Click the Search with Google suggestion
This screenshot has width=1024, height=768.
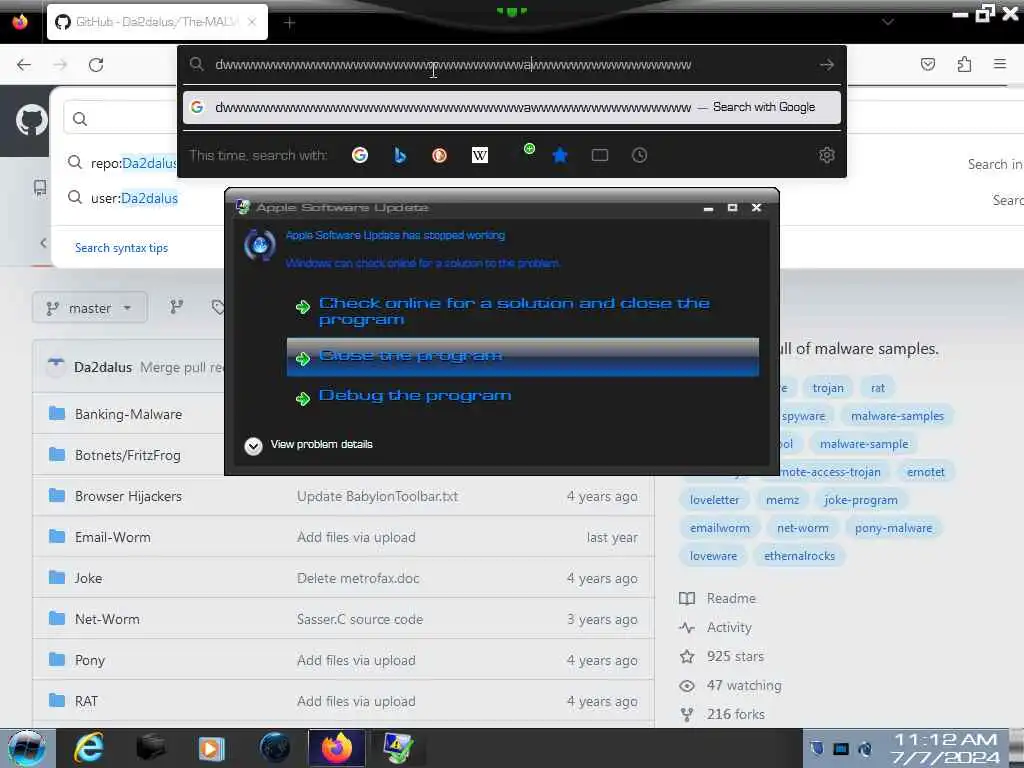tap(512, 107)
